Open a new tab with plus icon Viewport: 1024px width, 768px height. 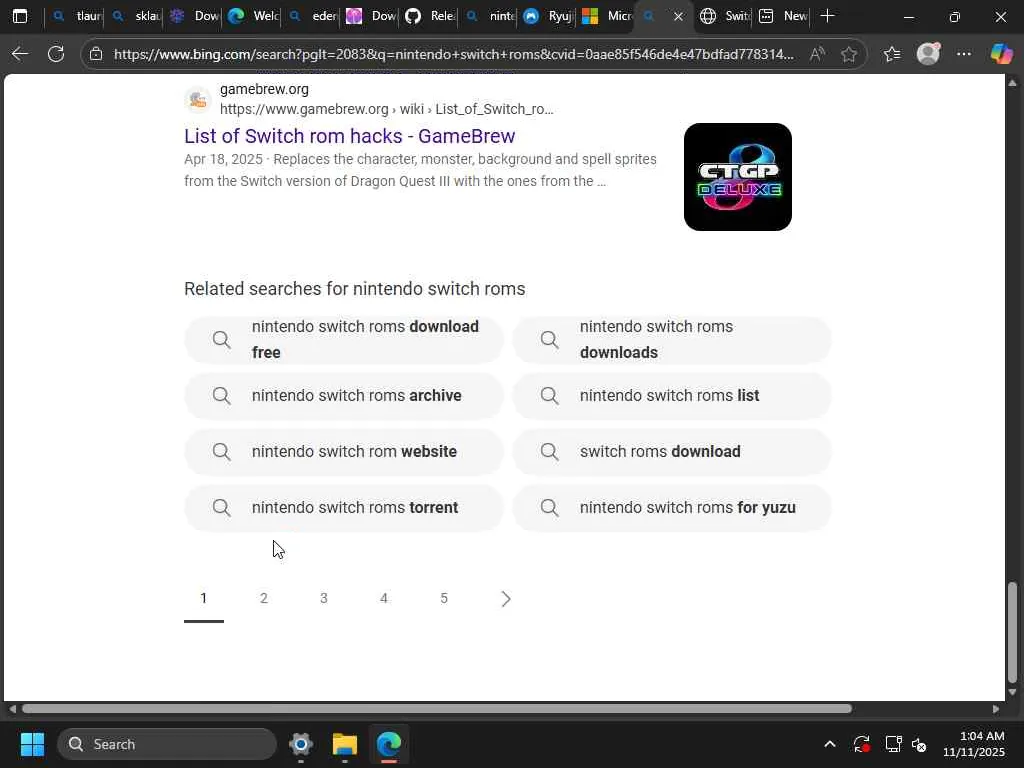click(x=827, y=16)
